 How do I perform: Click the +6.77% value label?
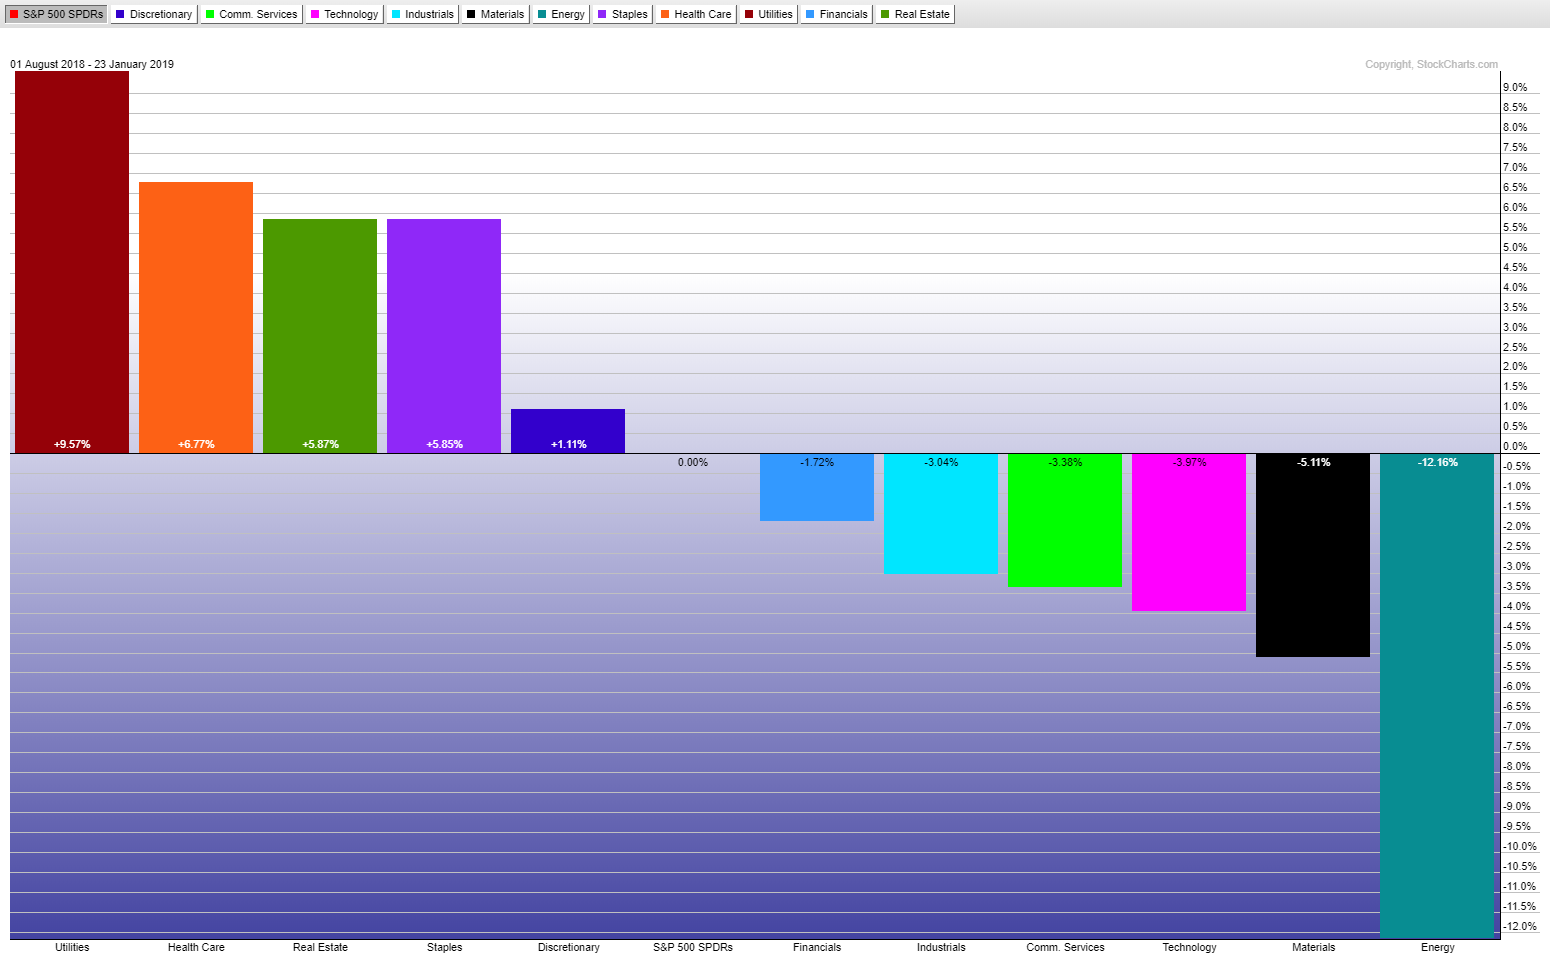click(196, 444)
